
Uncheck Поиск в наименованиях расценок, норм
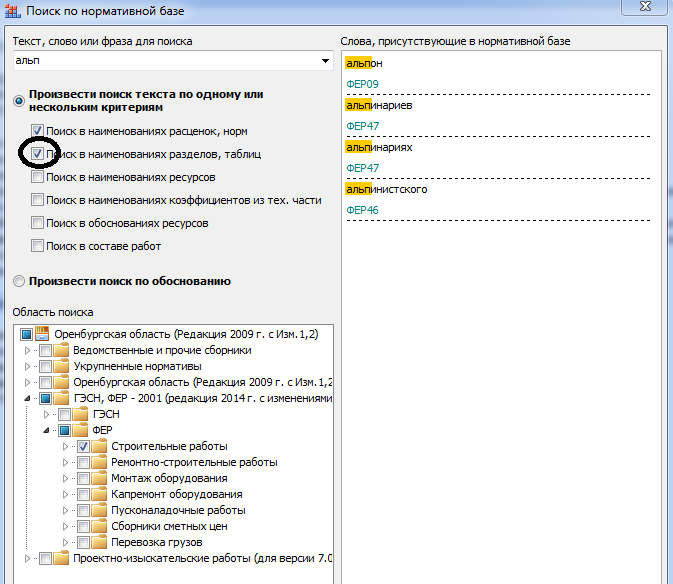tap(37, 130)
